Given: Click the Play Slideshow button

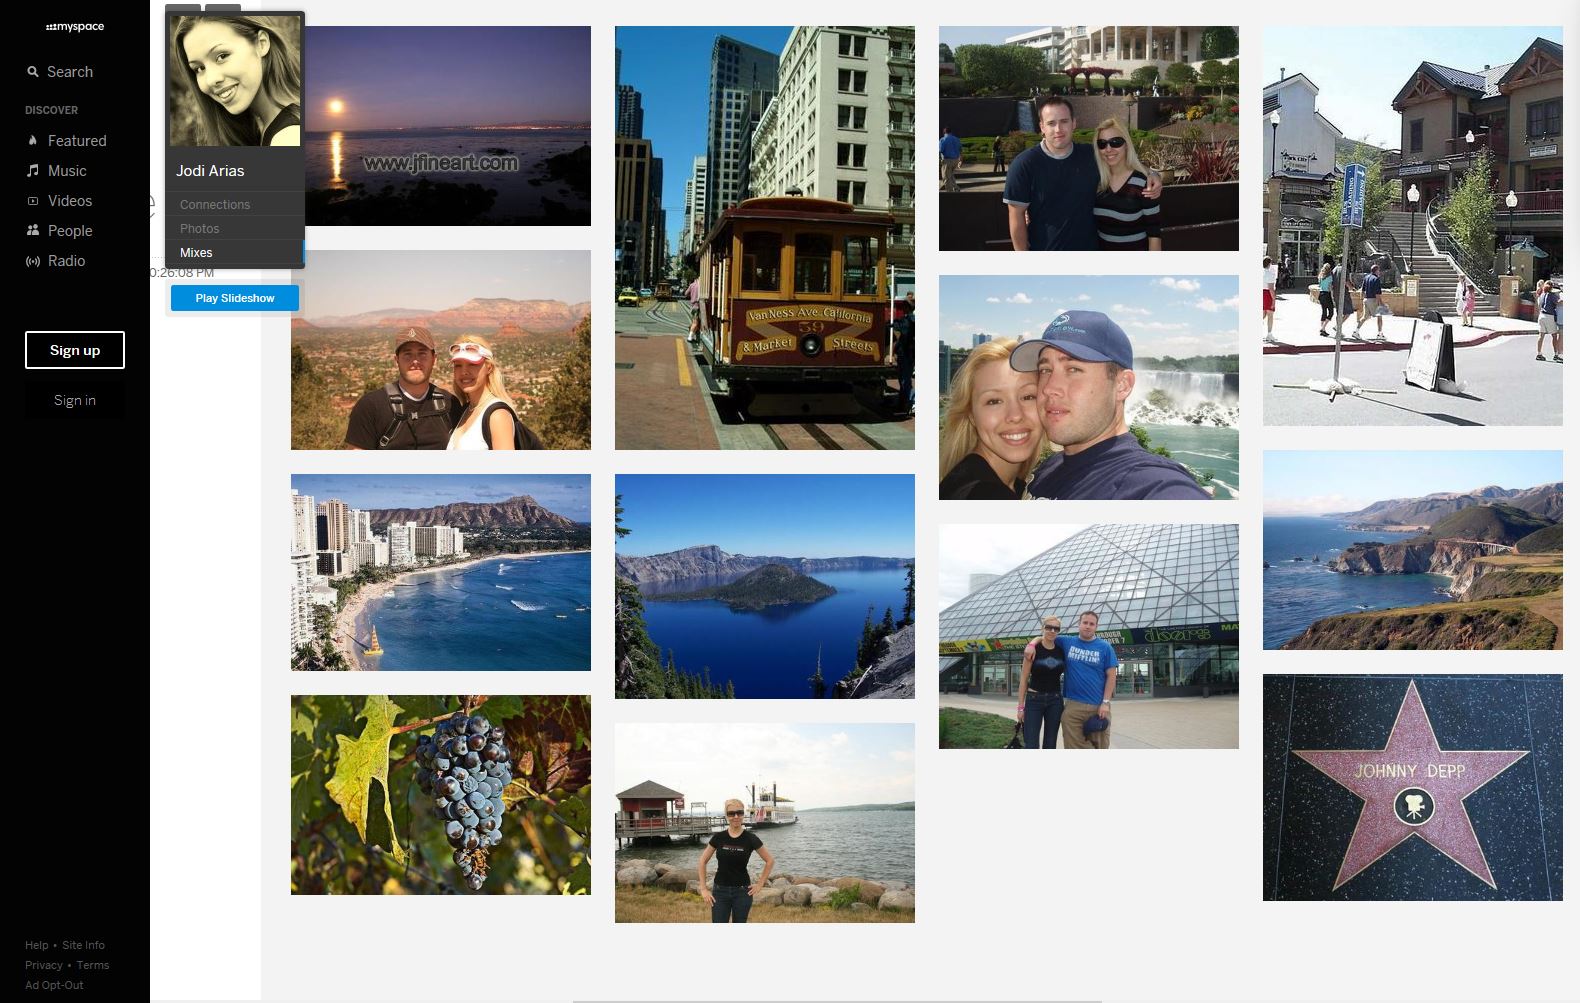Looking at the screenshot, I should pos(235,298).
